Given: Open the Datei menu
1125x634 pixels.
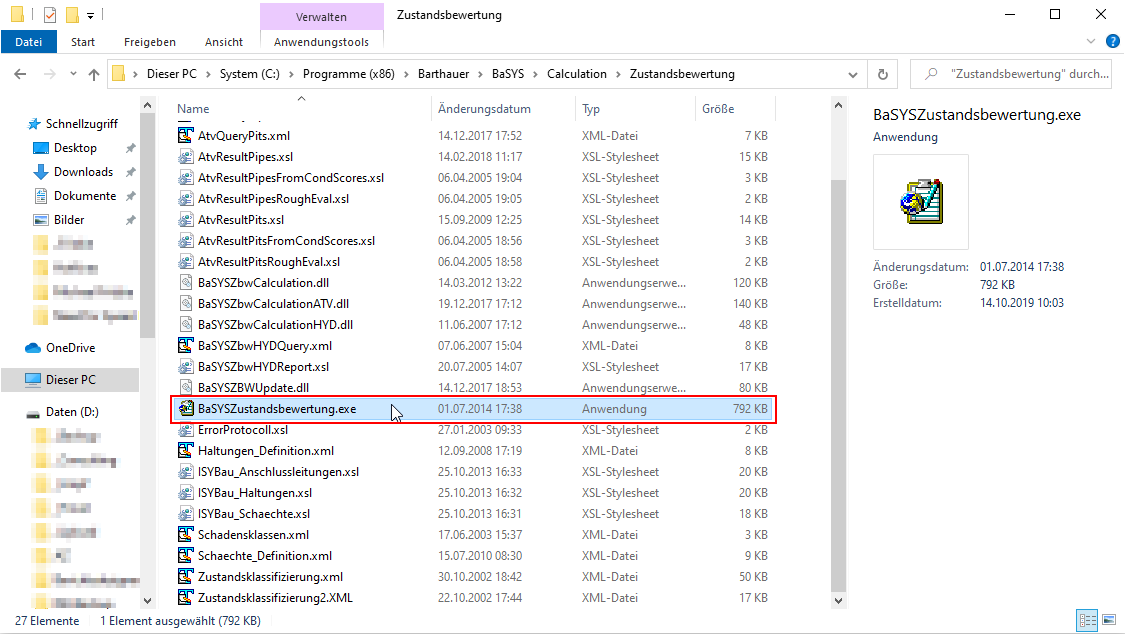Looking at the screenshot, I should (29, 42).
